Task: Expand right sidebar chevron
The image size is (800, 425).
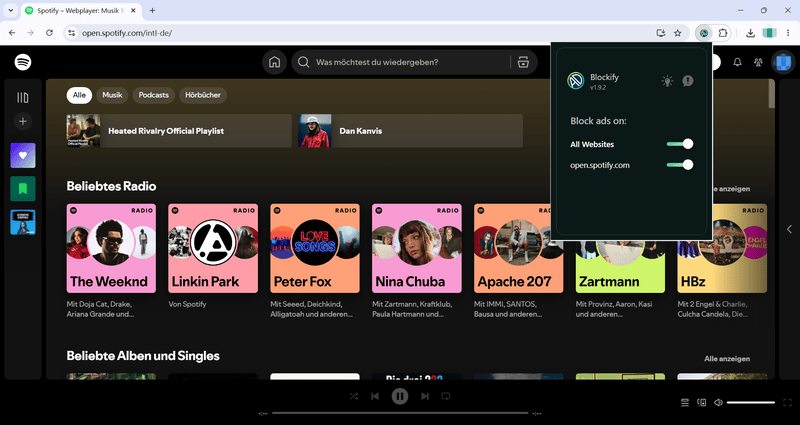Action: [789, 229]
